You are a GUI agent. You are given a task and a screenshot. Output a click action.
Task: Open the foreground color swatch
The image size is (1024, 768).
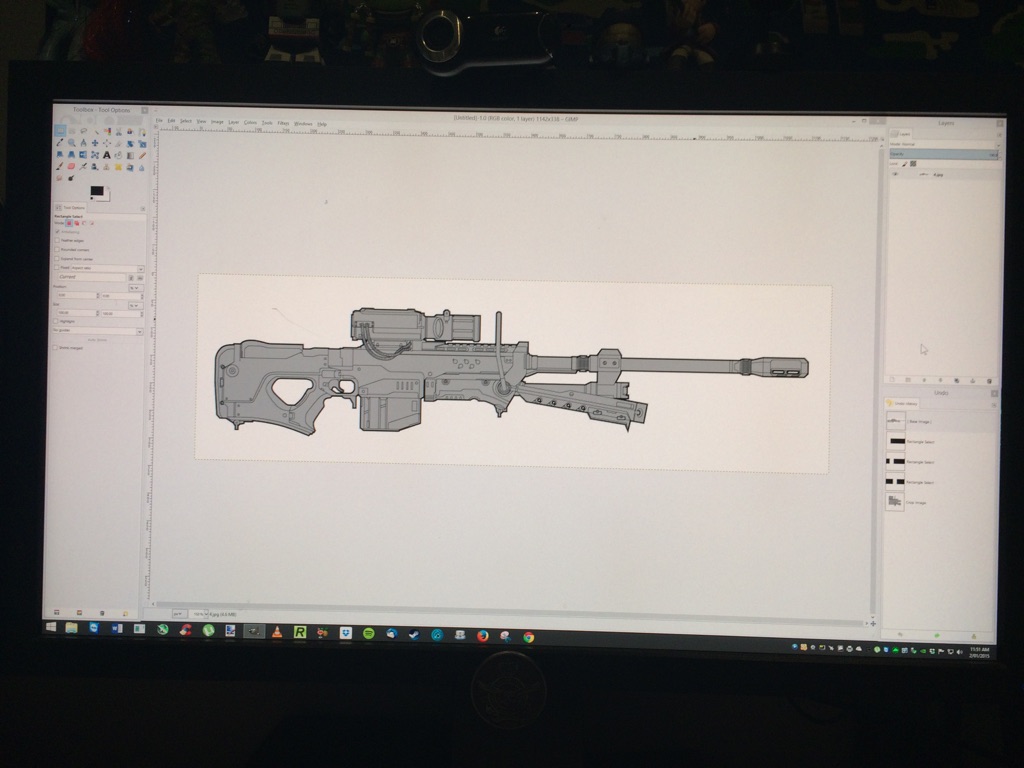pyautogui.click(x=96, y=191)
